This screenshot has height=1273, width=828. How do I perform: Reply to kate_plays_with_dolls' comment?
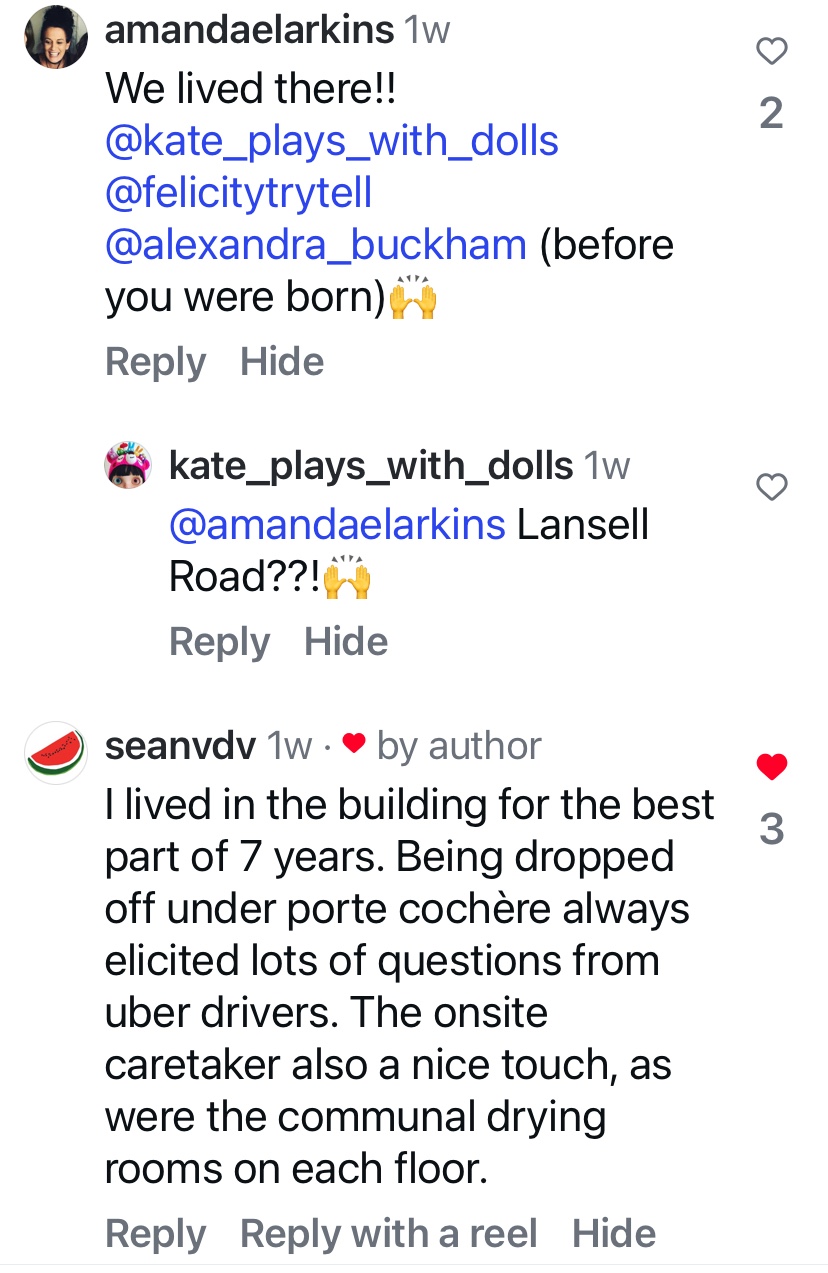219,642
